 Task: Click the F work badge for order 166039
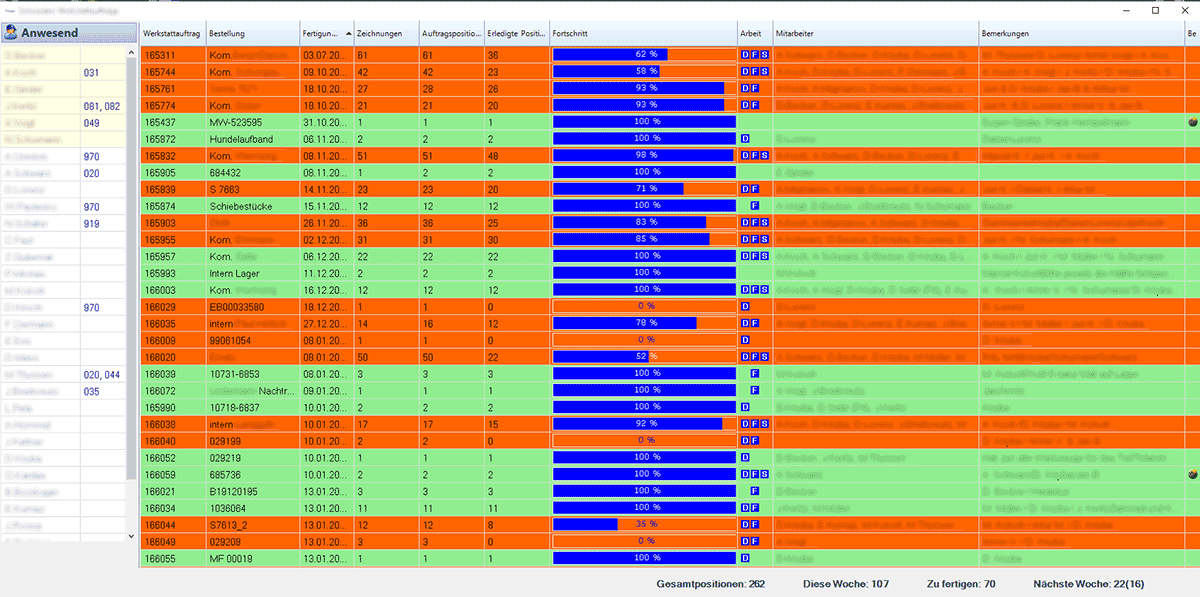(x=754, y=374)
